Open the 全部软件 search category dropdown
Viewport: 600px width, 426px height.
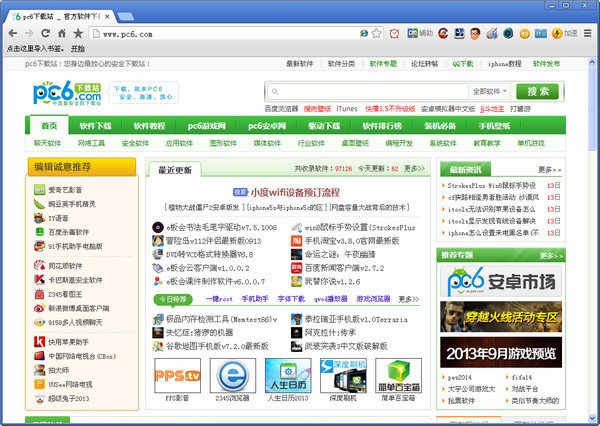(490, 91)
